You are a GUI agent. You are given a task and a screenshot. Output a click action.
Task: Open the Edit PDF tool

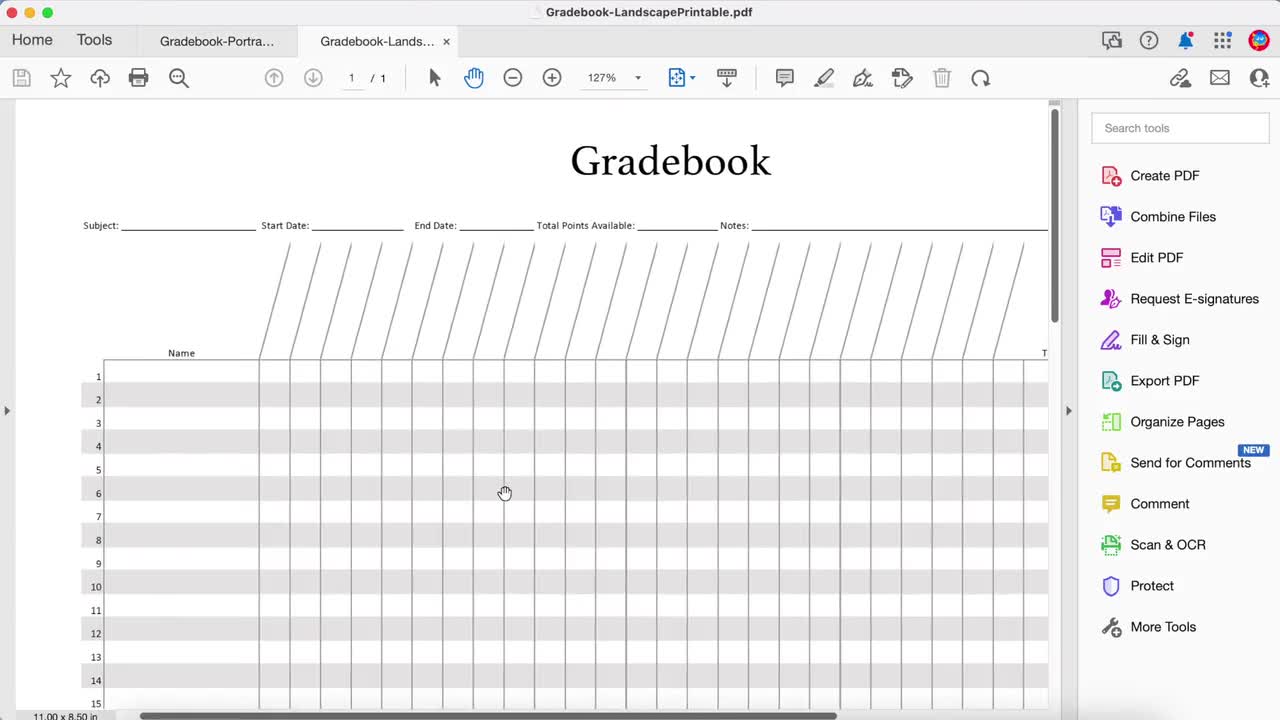click(1156, 257)
